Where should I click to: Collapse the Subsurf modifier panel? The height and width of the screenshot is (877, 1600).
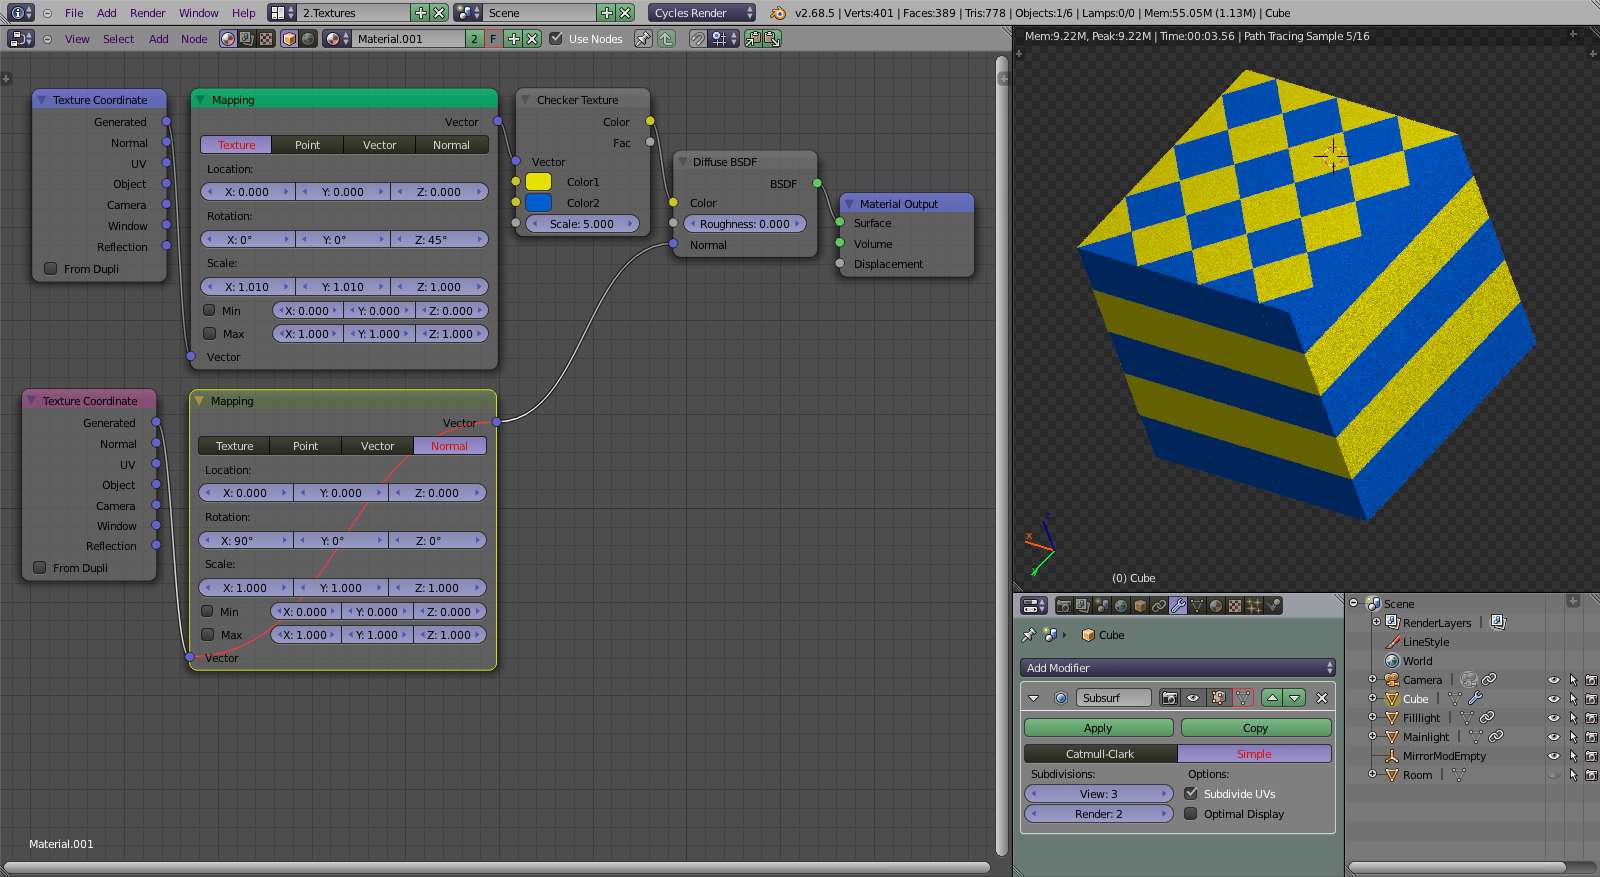(x=1033, y=698)
